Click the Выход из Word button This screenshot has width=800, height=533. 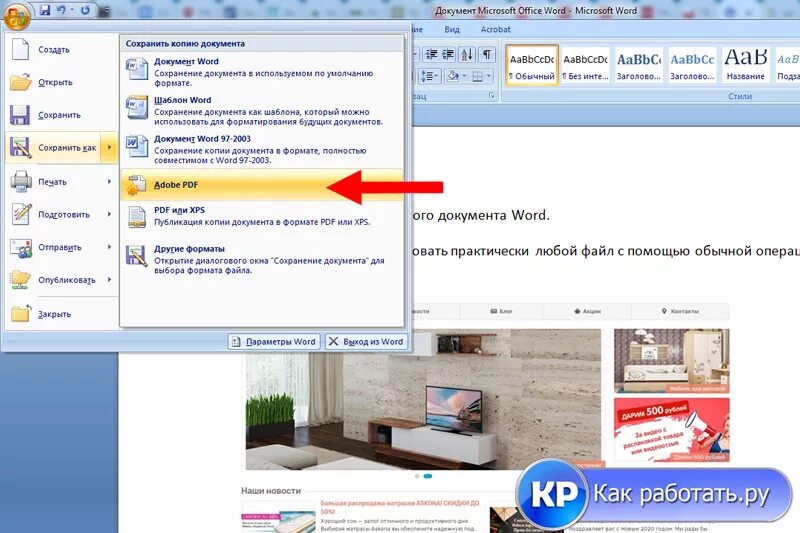(366, 342)
